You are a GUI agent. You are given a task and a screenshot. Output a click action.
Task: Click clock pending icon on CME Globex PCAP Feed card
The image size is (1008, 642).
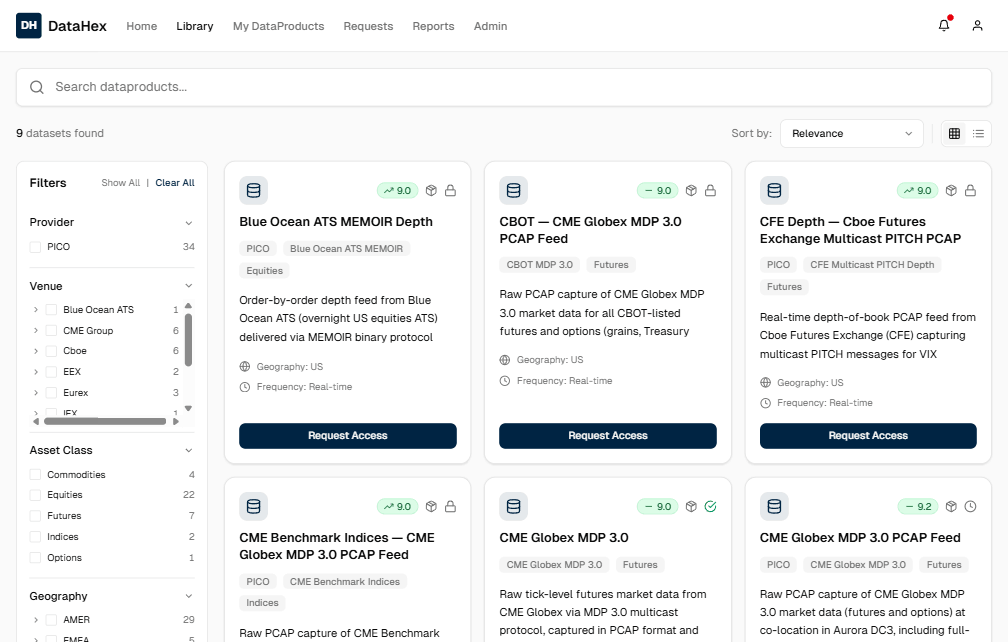point(971,506)
